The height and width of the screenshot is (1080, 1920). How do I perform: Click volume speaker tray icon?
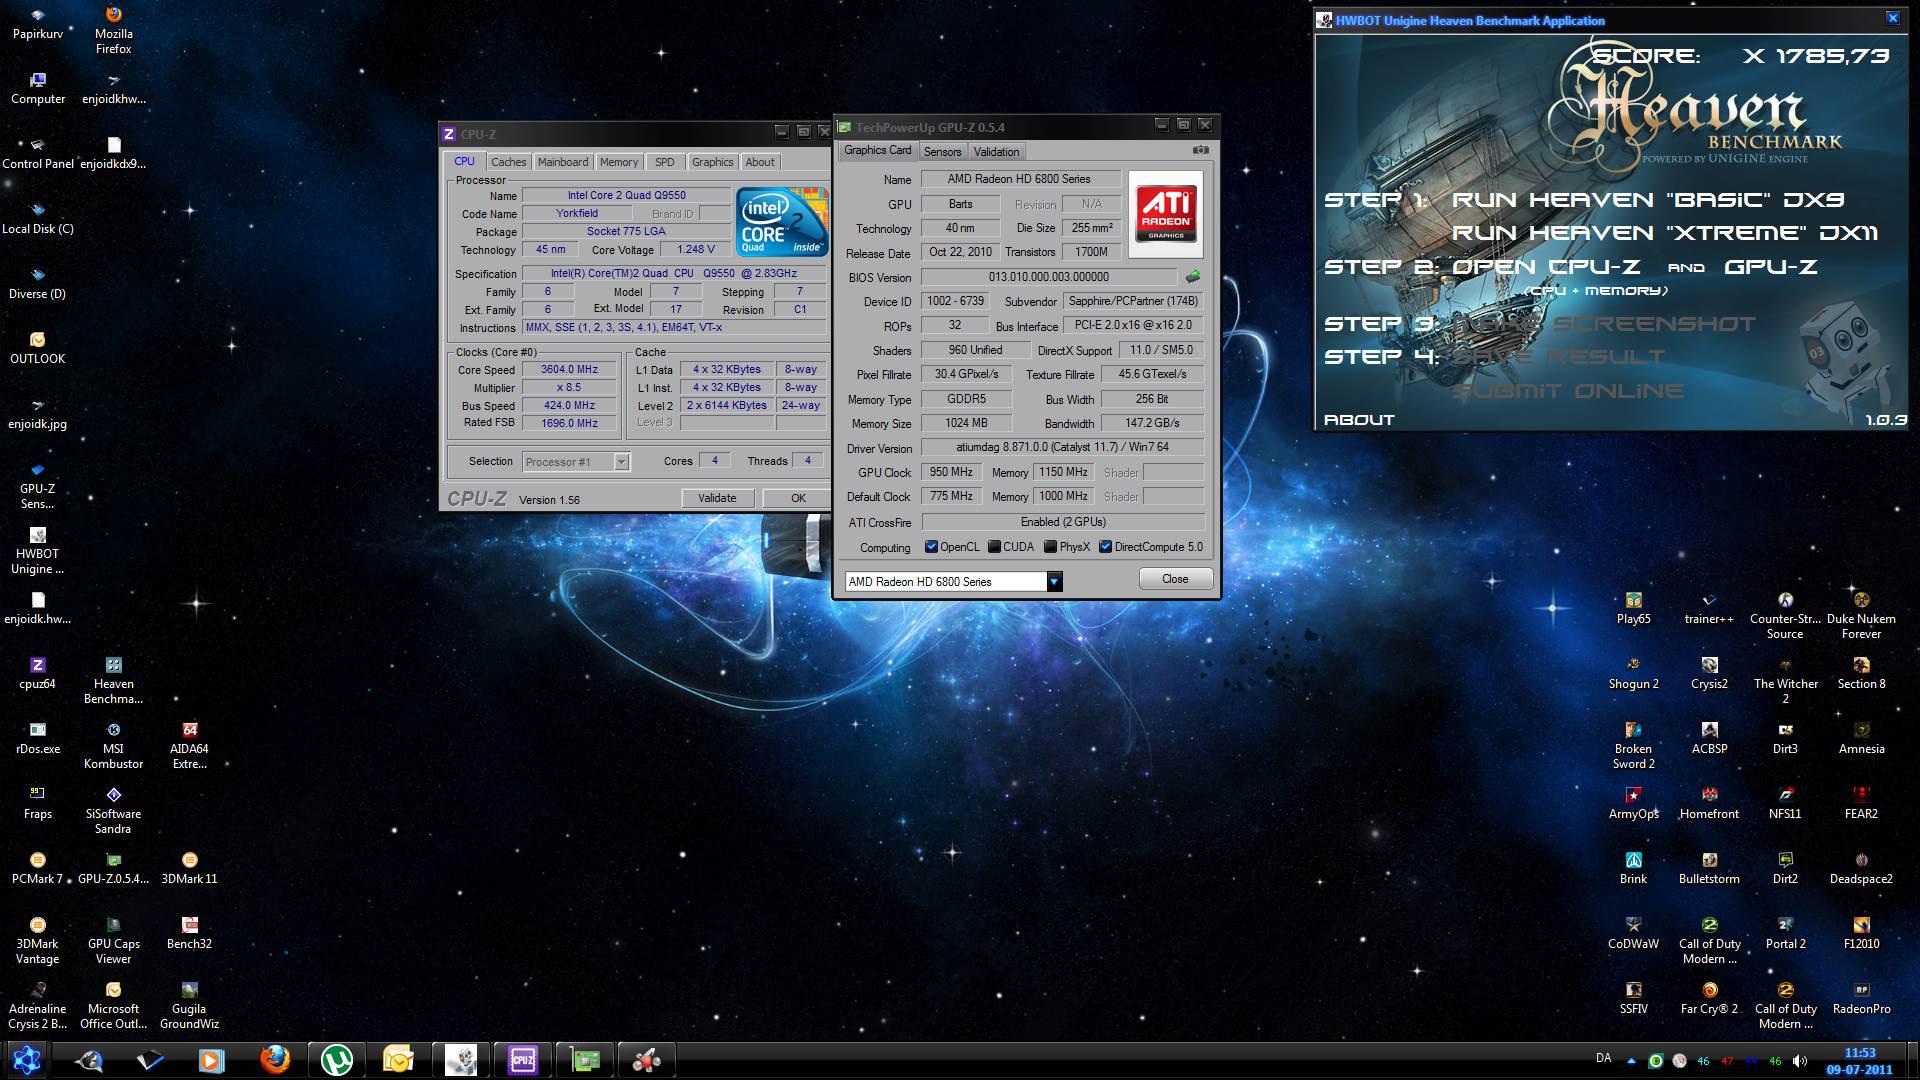pos(1800,1061)
